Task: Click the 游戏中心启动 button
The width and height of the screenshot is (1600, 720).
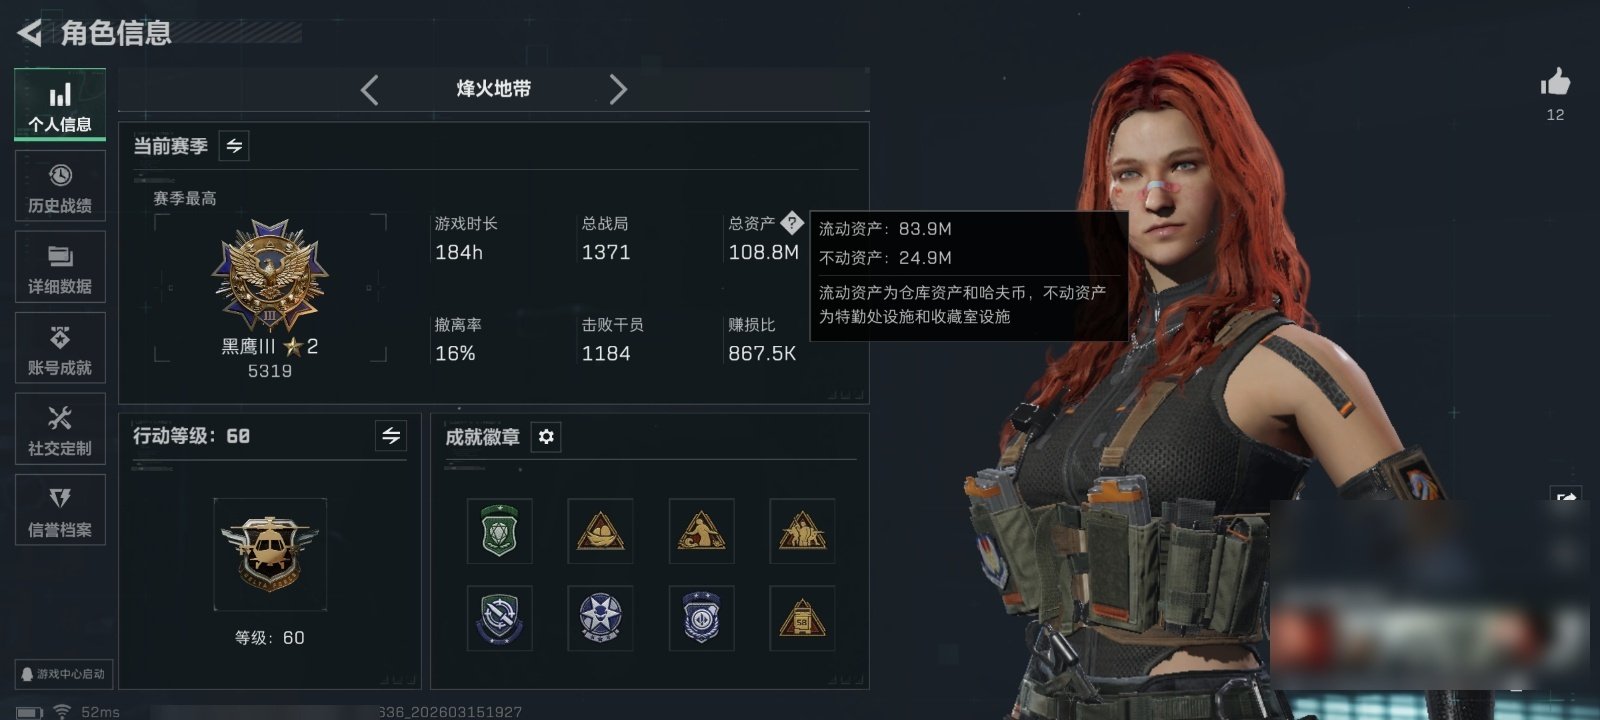Action: (x=62, y=674)
